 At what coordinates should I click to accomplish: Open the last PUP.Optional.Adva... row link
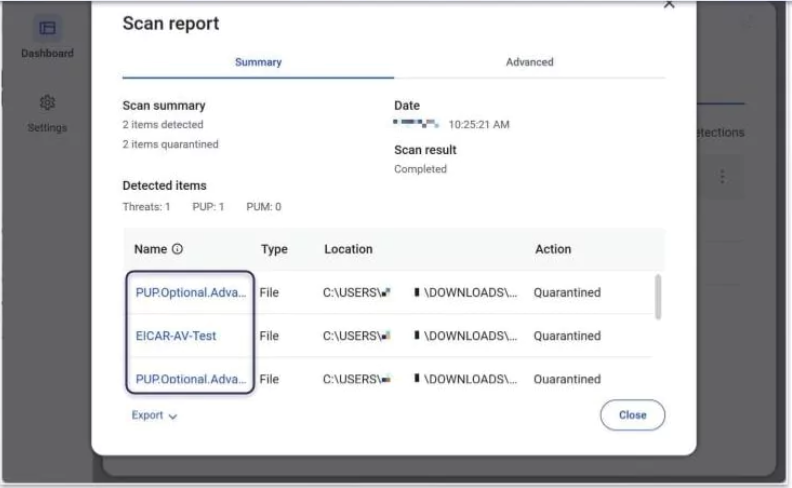(x=190, y=379)
